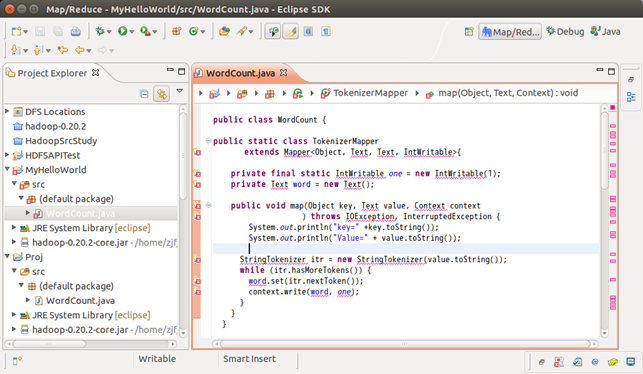The image size is (643, 374).
Task: Collapse the Proj project node
Action: [x=7, y=256]
